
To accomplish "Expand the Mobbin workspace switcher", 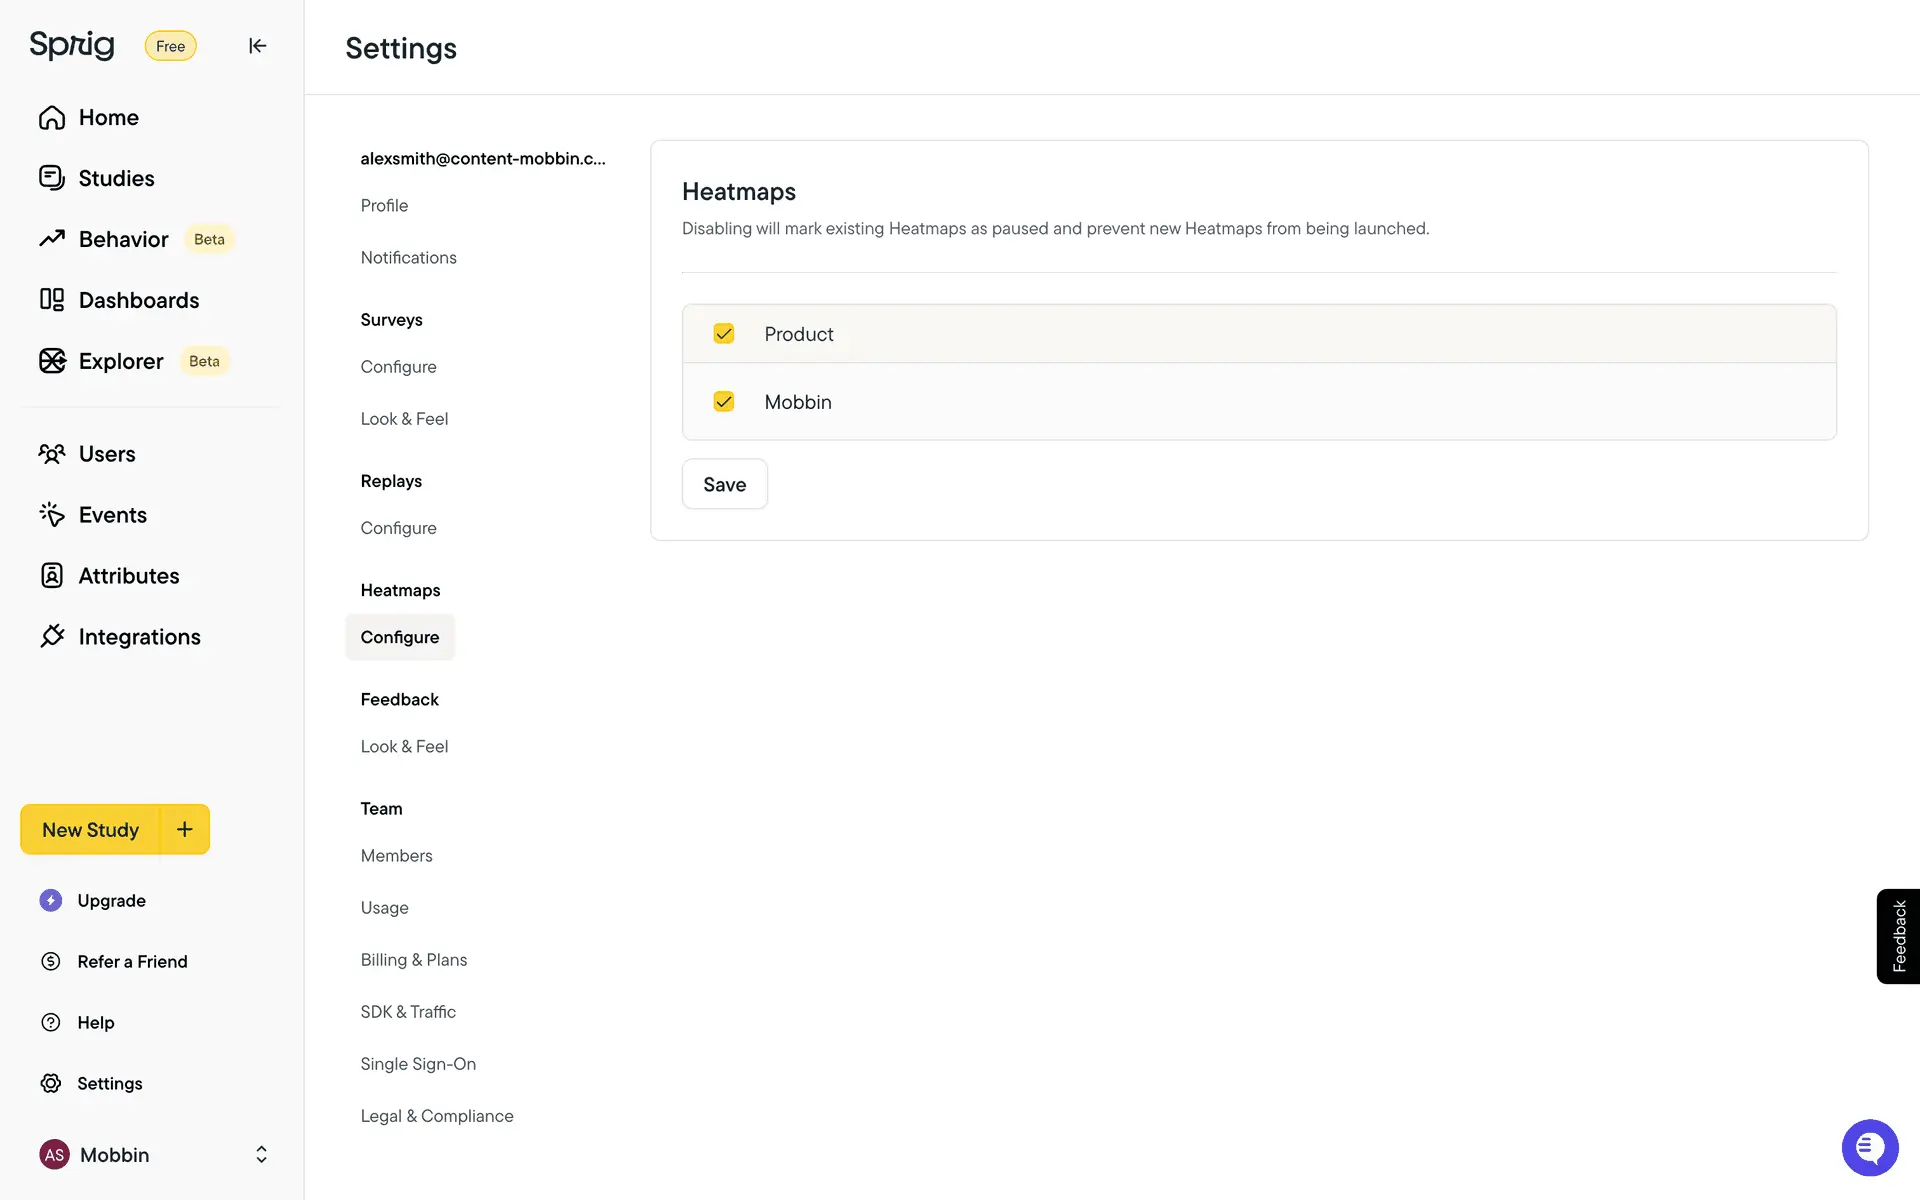I will (261, 1155).
